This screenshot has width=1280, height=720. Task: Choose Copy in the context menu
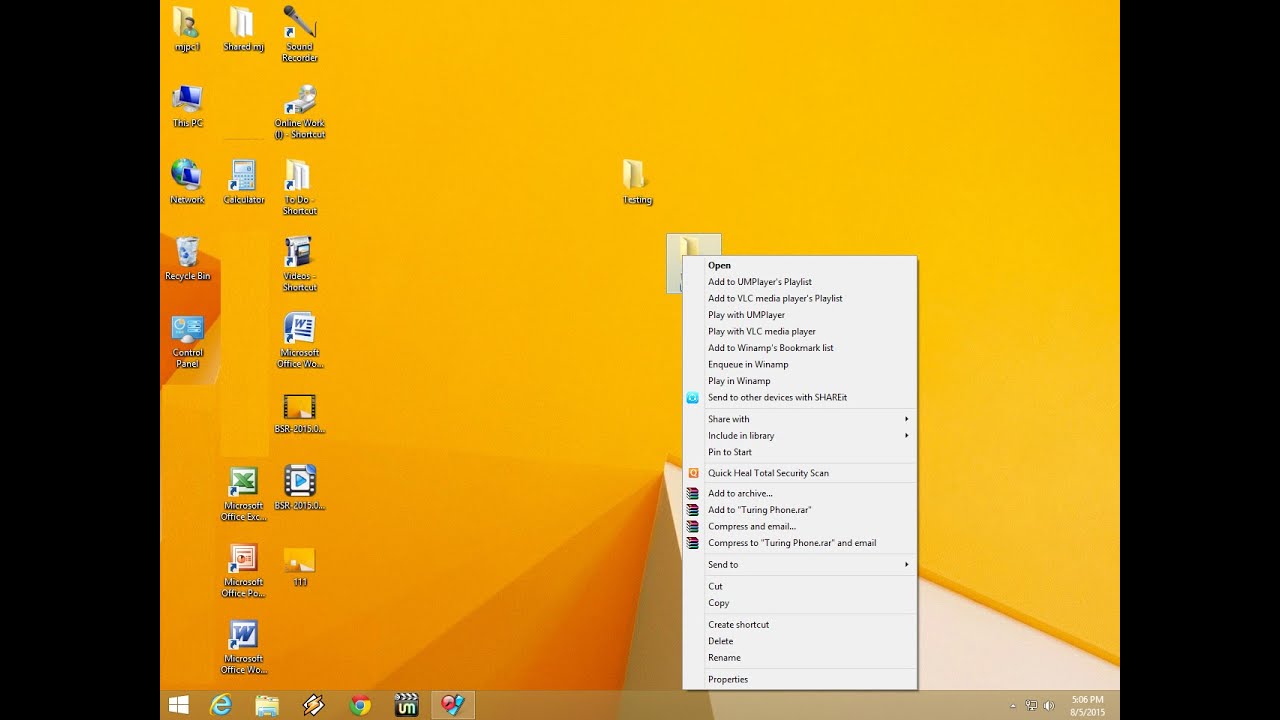pos(799,603)
